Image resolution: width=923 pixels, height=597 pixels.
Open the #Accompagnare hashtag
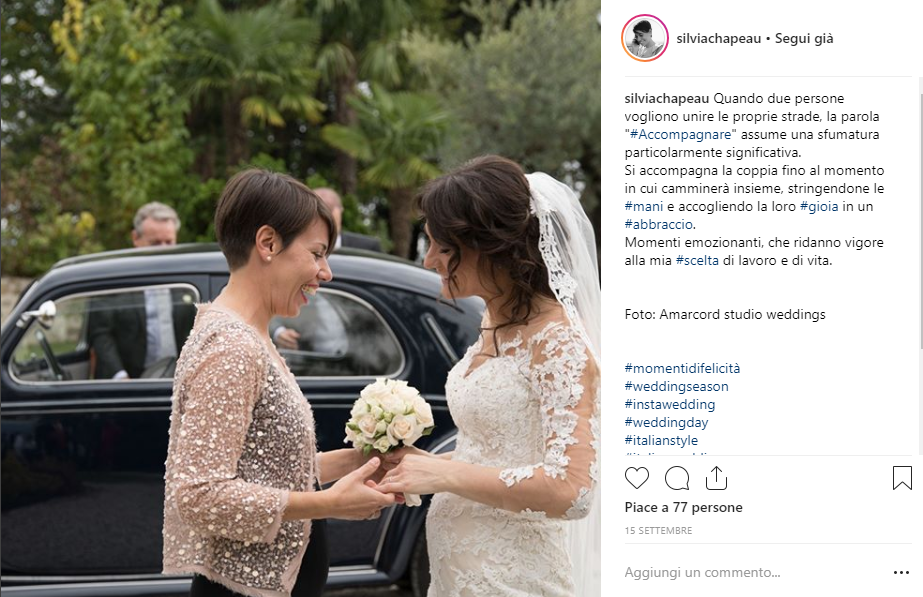tap(680, 135)
